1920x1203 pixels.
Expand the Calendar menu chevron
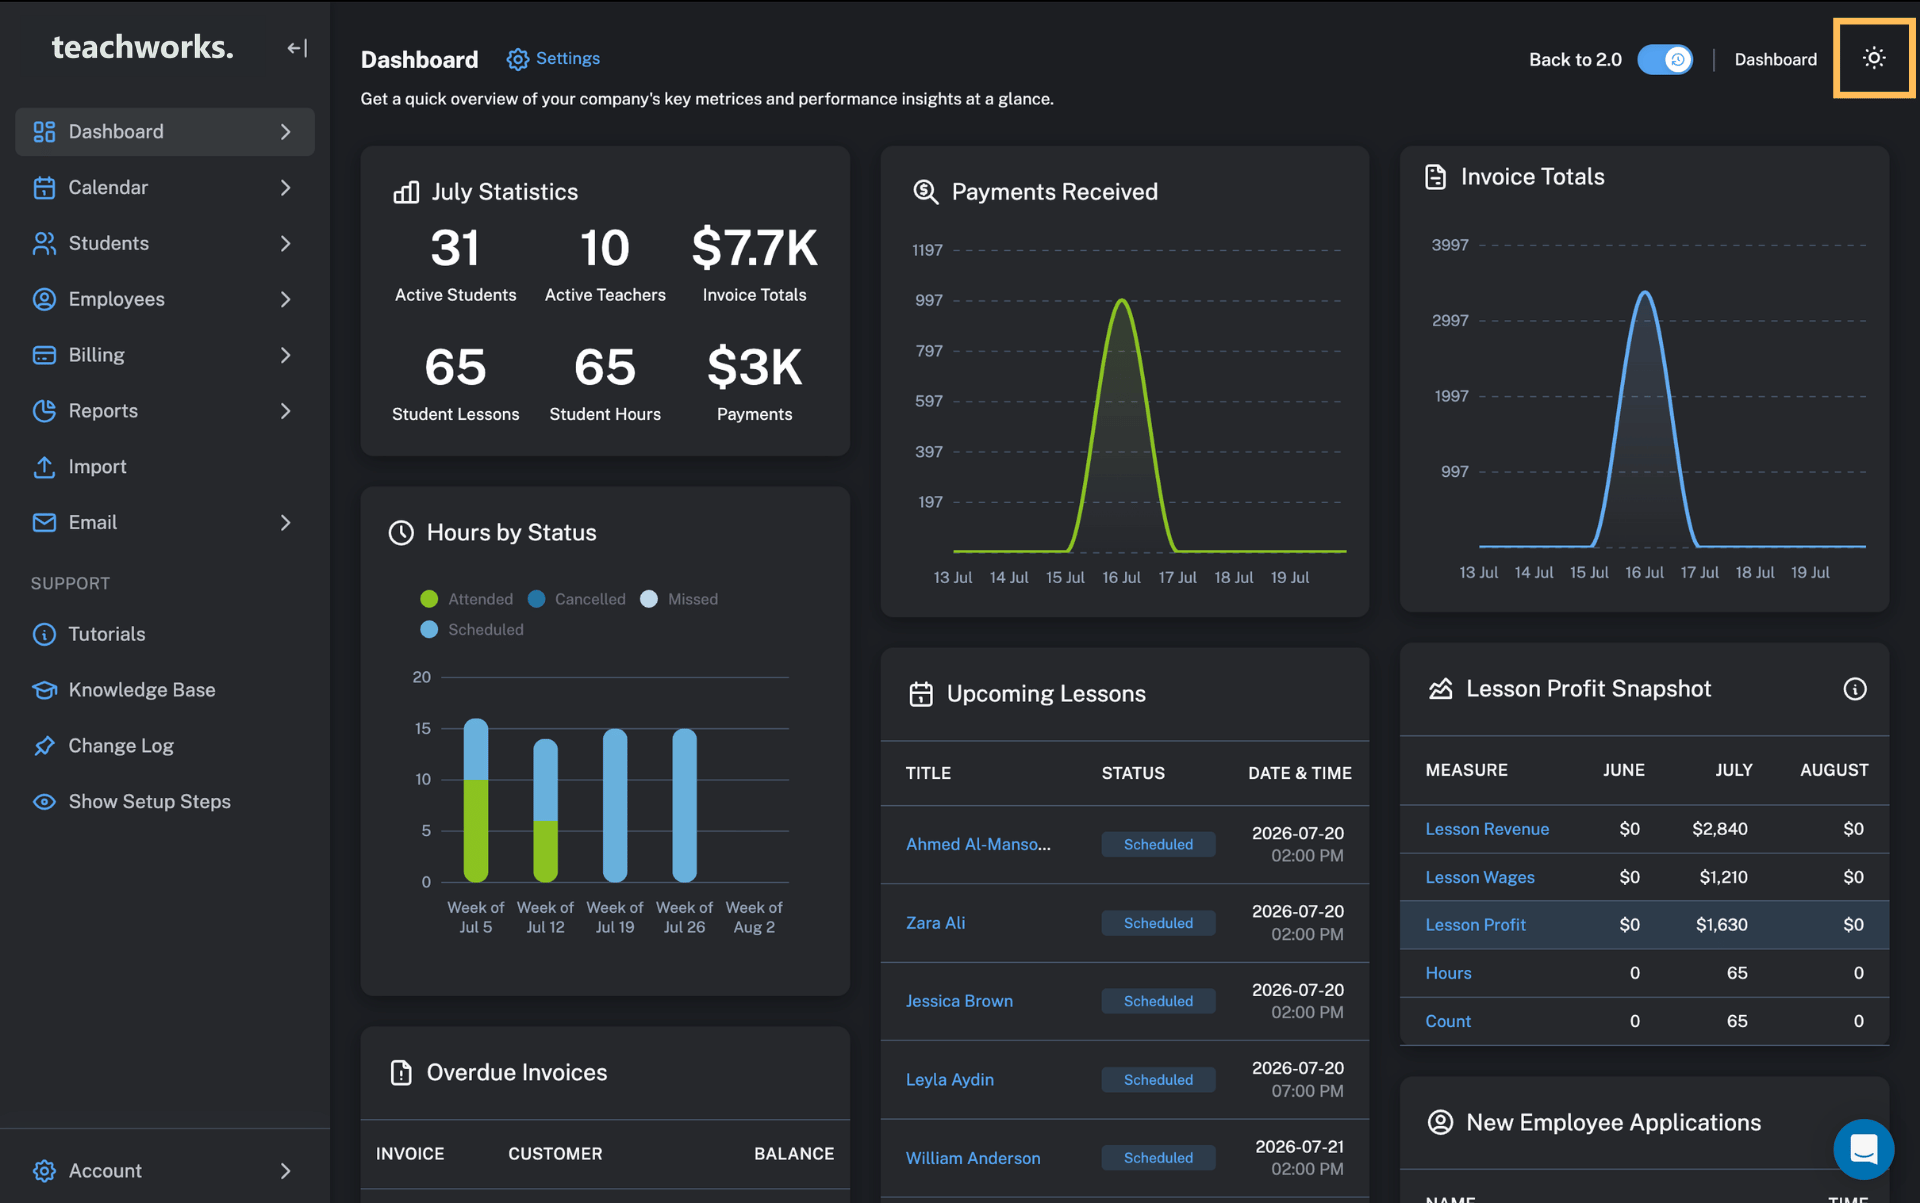click(286, 188)
